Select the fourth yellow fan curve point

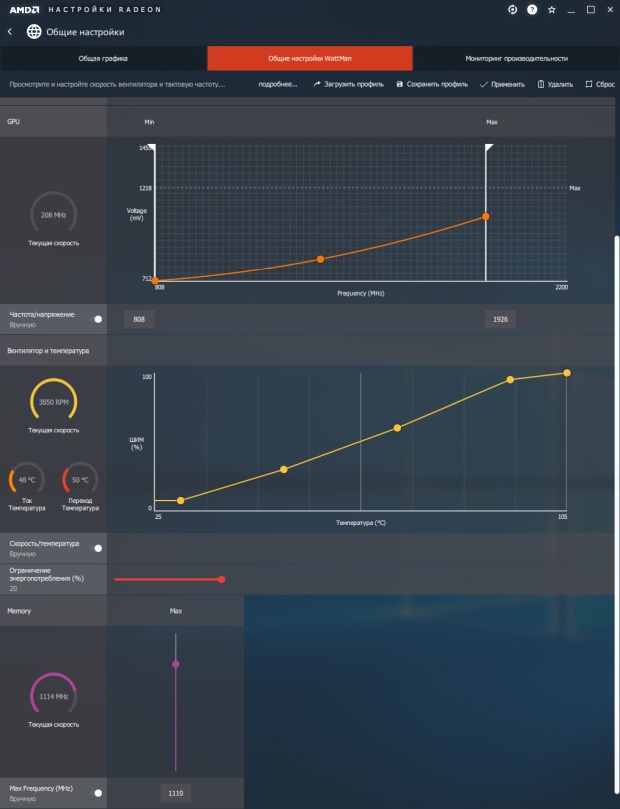510,380
